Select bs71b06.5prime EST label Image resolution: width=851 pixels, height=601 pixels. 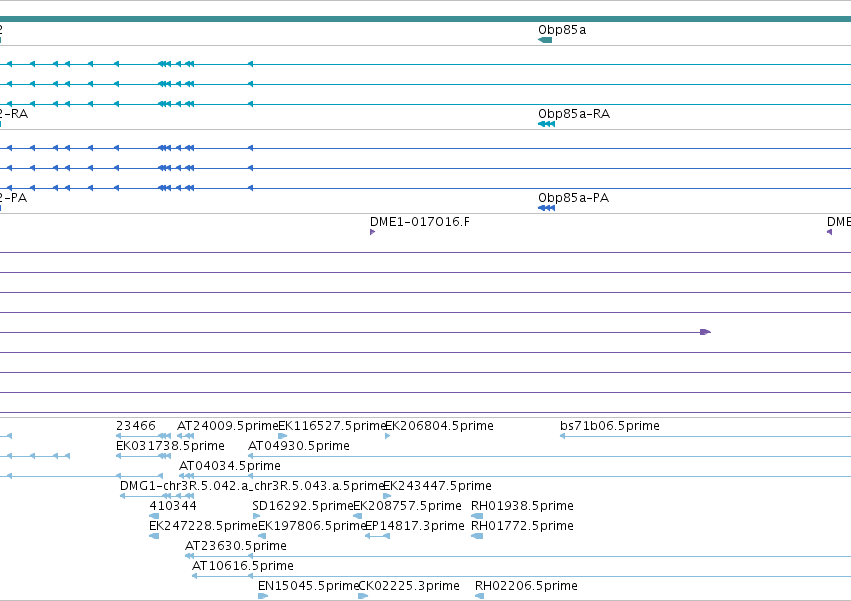609,426
